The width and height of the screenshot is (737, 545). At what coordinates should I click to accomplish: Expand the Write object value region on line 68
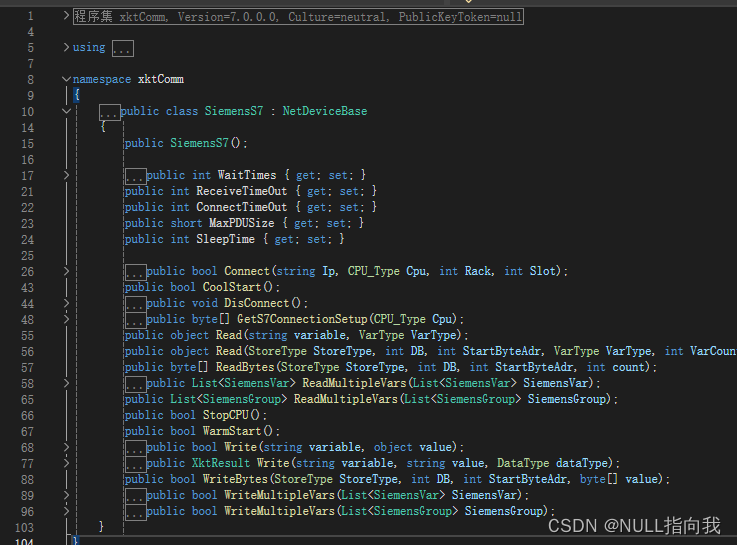tap(66, 447)
